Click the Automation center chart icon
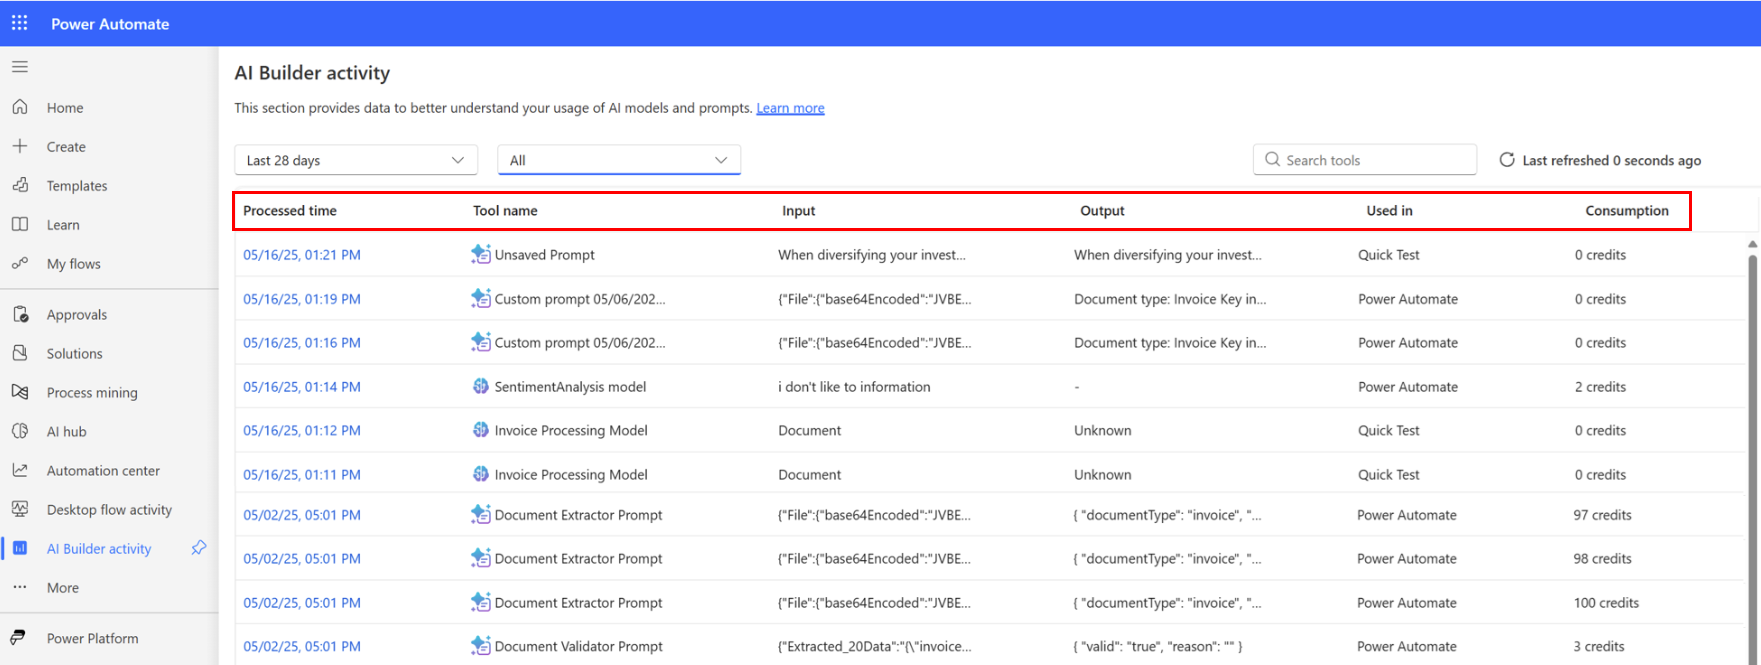 click(20, 470)
